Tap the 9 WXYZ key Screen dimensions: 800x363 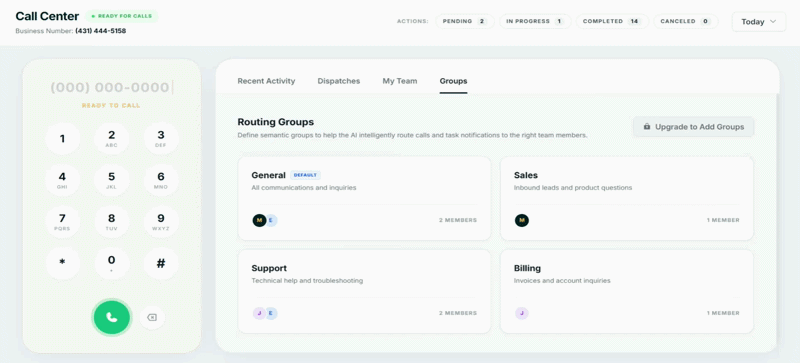161,222
